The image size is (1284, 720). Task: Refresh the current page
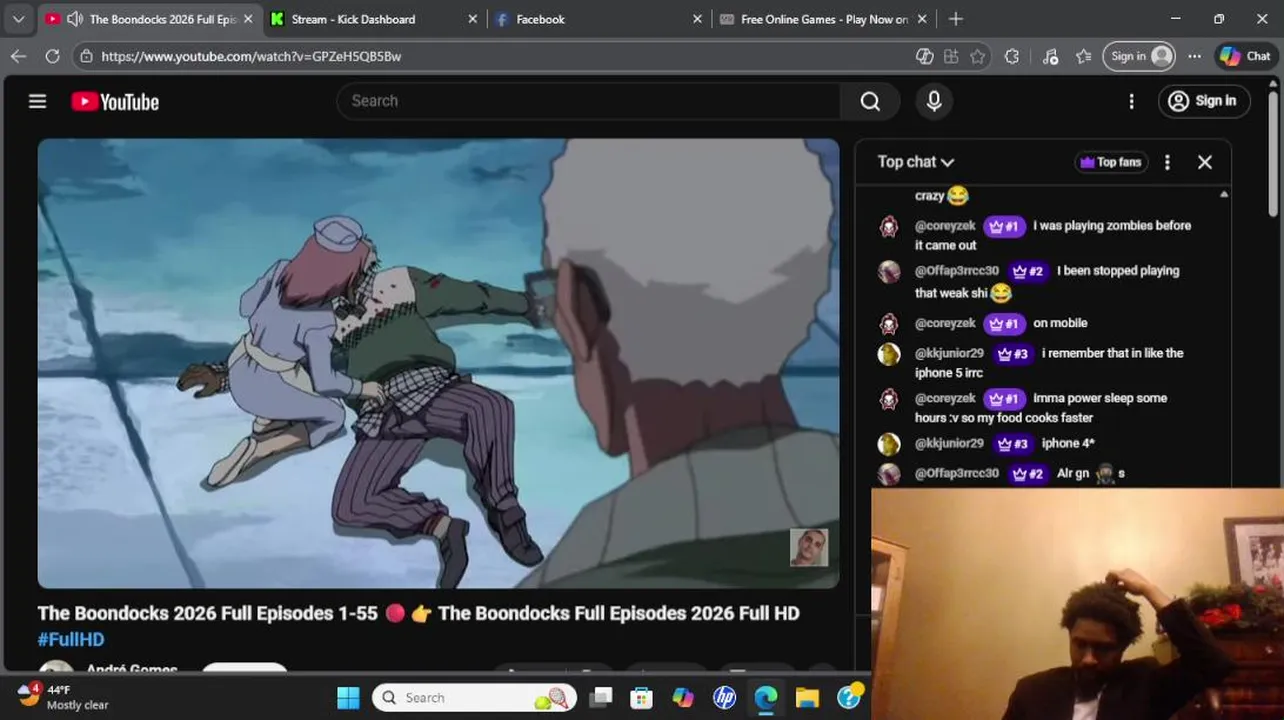[x=52, y=56]
